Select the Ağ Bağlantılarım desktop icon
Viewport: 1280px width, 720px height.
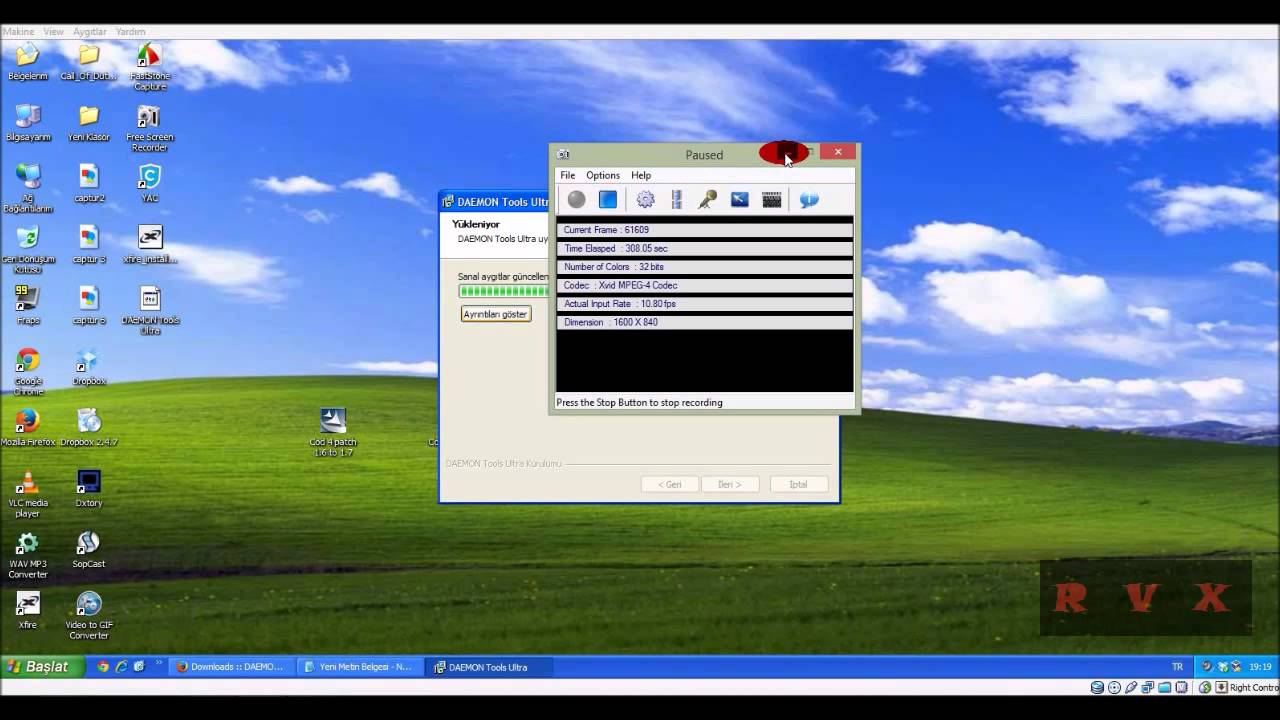28,189
